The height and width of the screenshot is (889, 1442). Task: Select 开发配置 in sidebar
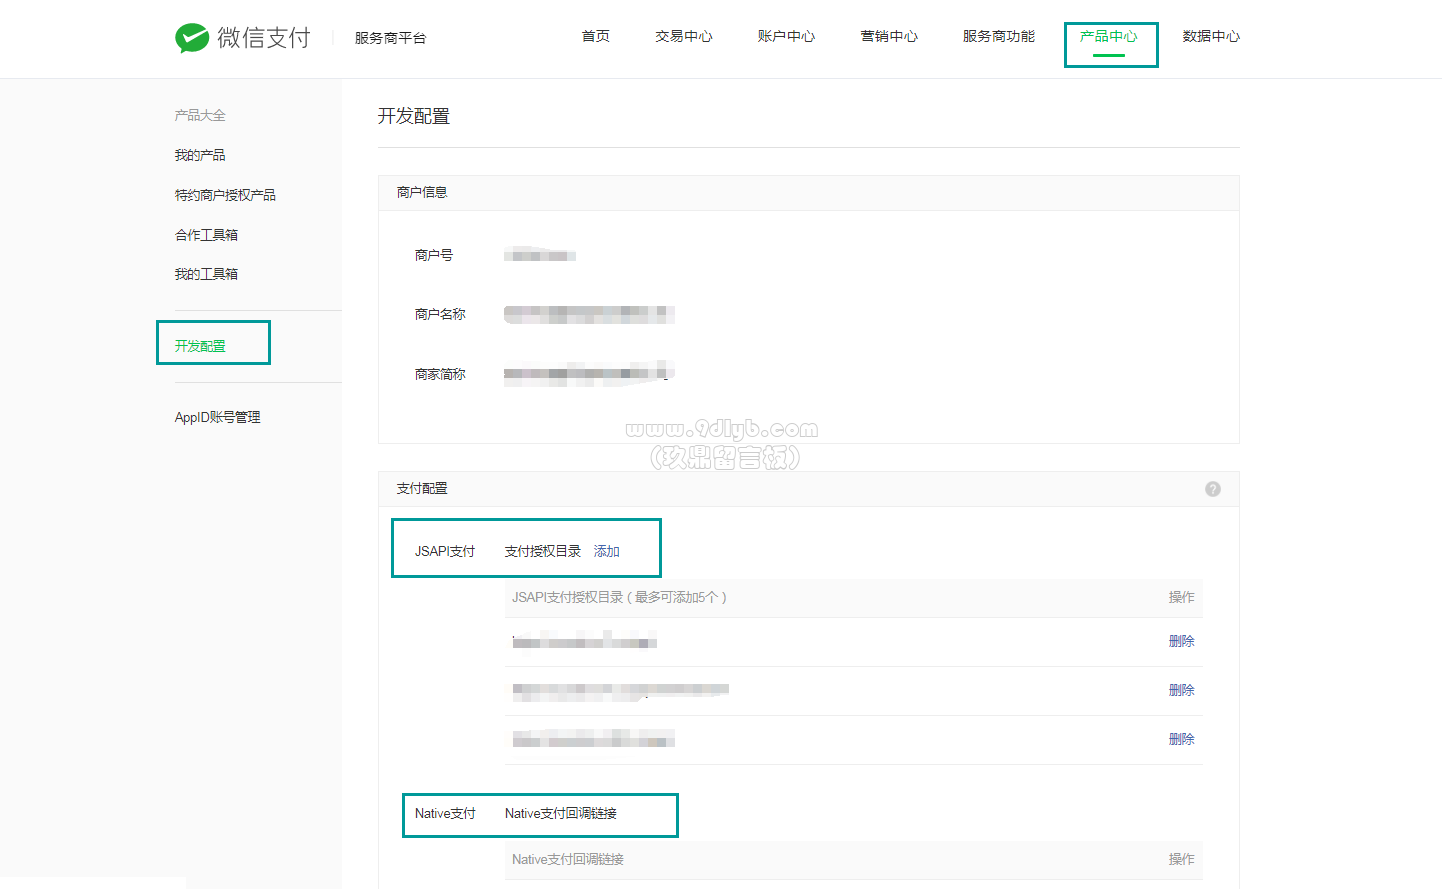200,346
